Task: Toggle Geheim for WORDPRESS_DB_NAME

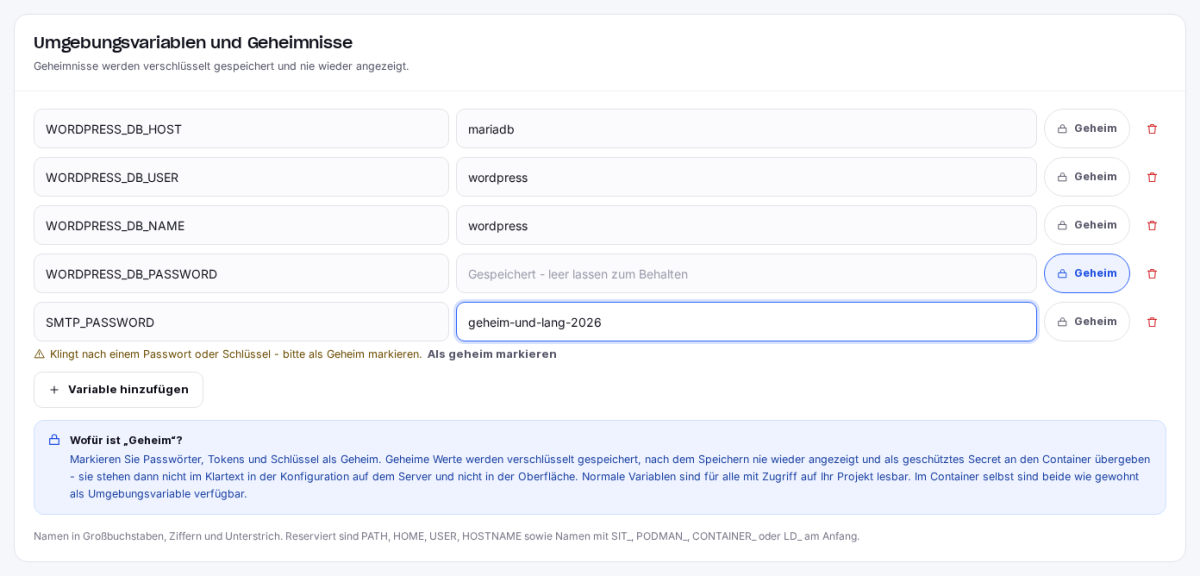Action: click(x=1087, y=225)
